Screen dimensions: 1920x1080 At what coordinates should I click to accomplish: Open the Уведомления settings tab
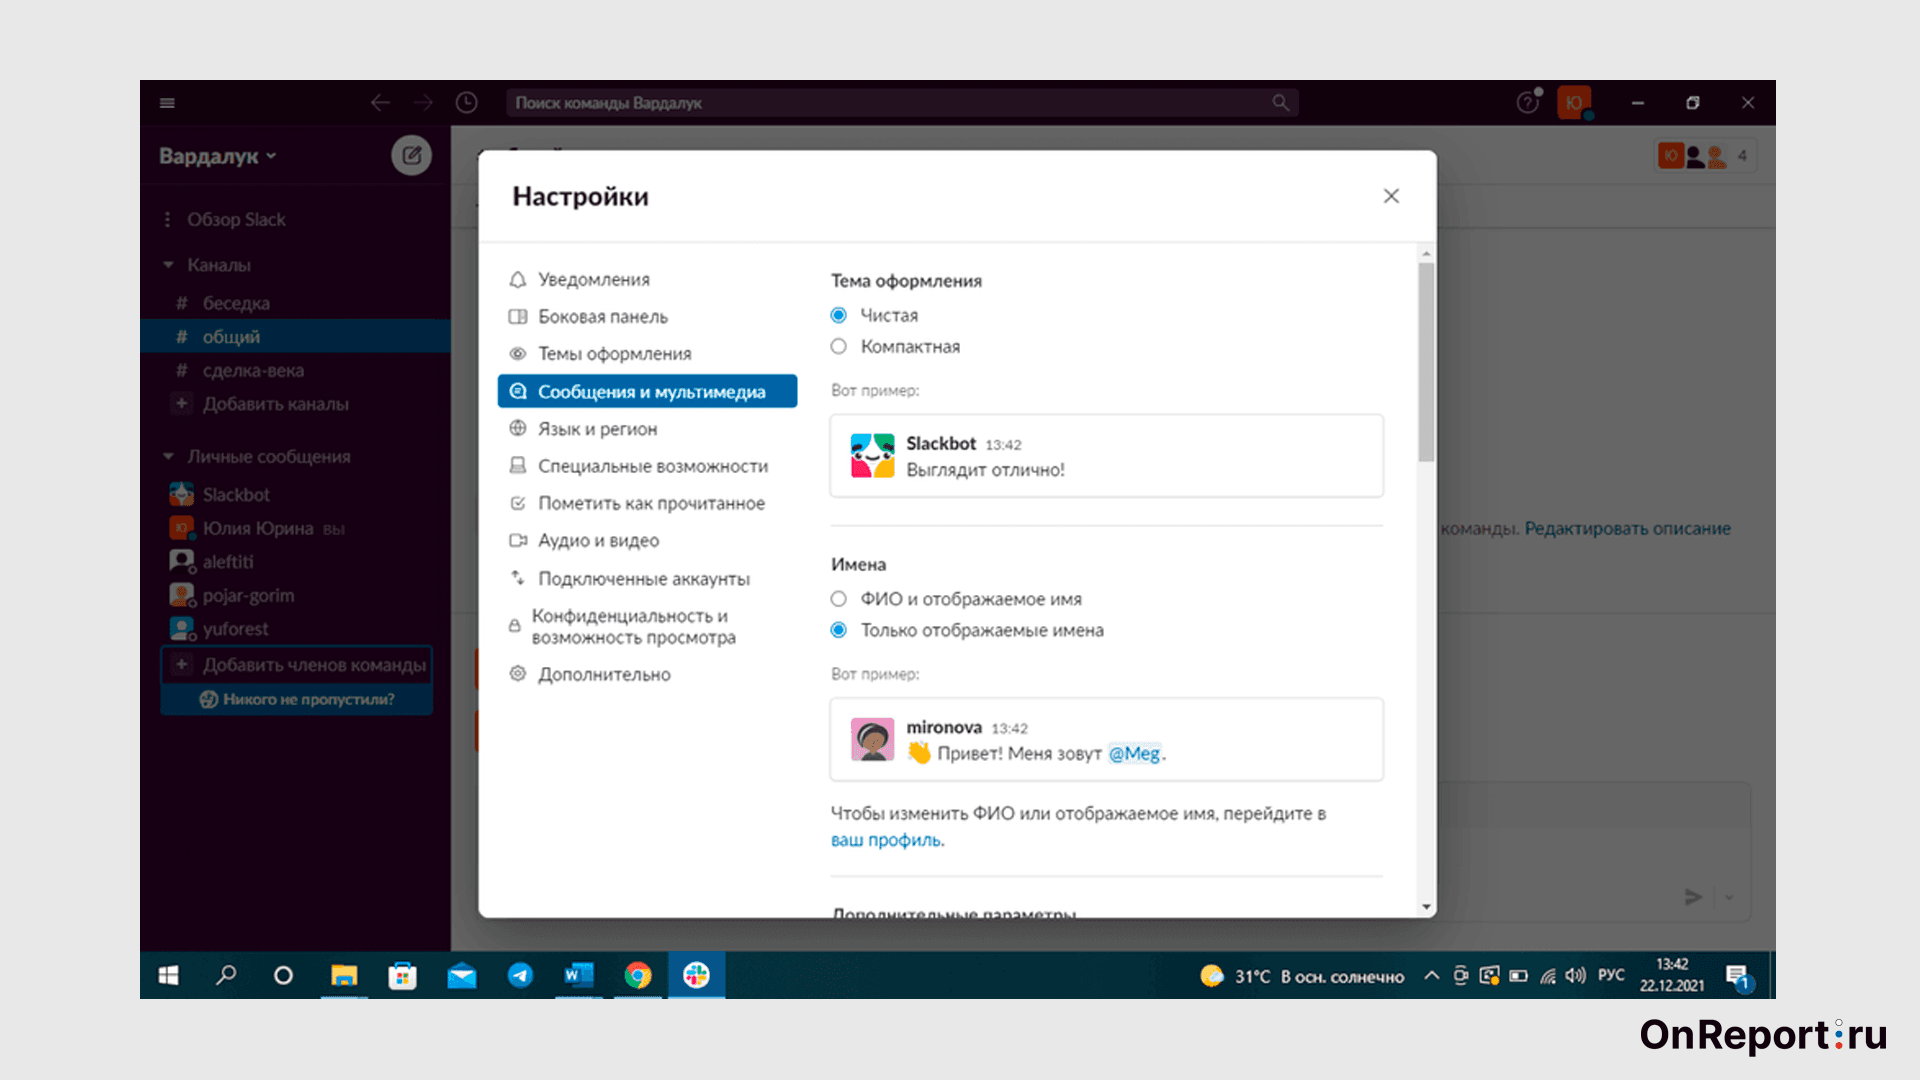point(647,279)
